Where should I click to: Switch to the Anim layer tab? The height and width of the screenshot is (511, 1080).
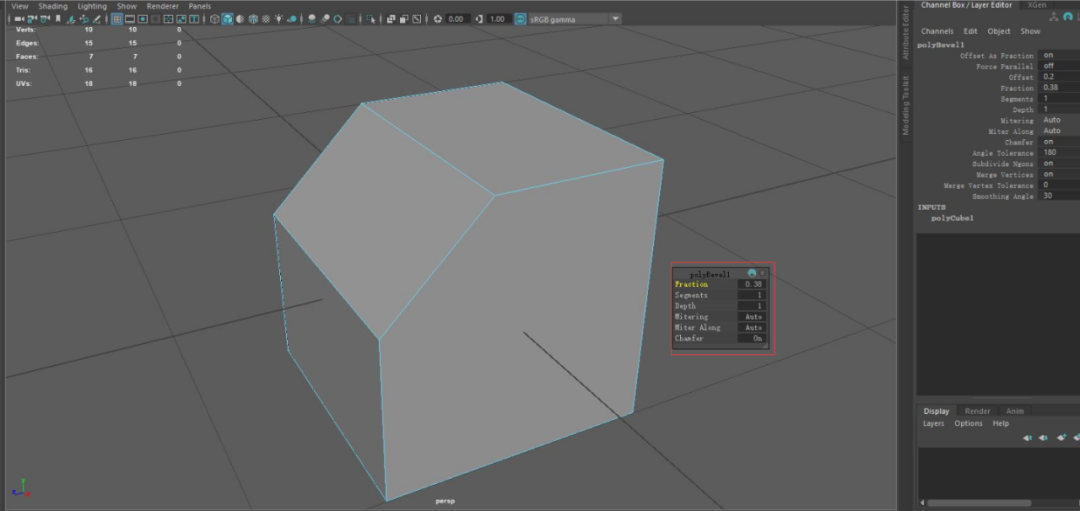click(x=1015, y=411)
